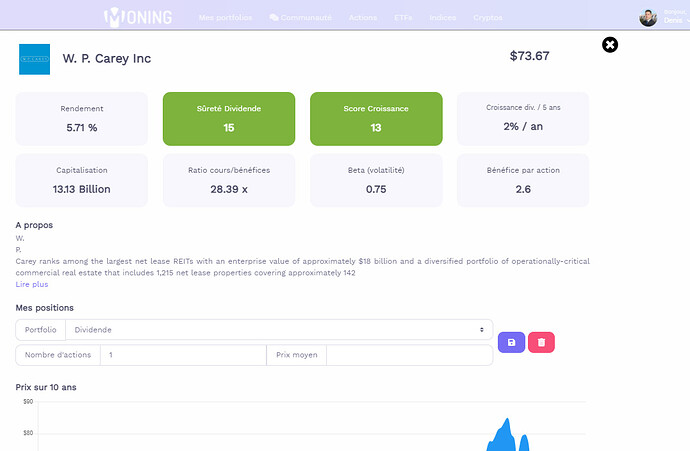
Task: Click the W. P. Carey Inc title
Action: (x=106, y=59)
